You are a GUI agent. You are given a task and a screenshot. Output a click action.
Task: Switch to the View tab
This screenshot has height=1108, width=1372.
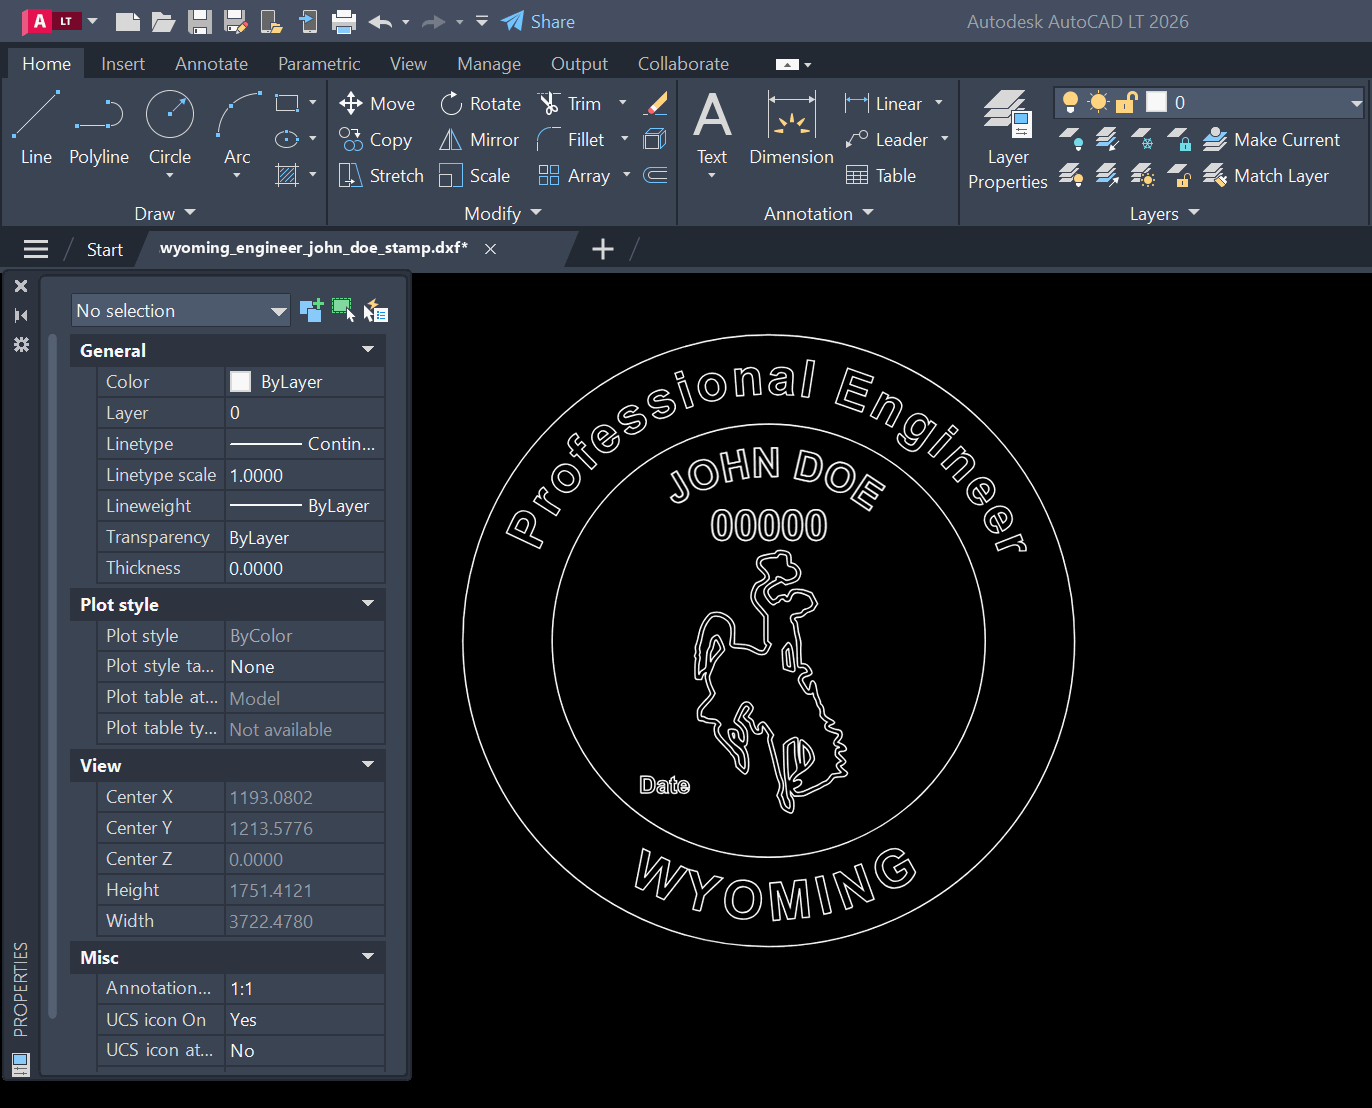pyautogui.click(x=408, y=63)
